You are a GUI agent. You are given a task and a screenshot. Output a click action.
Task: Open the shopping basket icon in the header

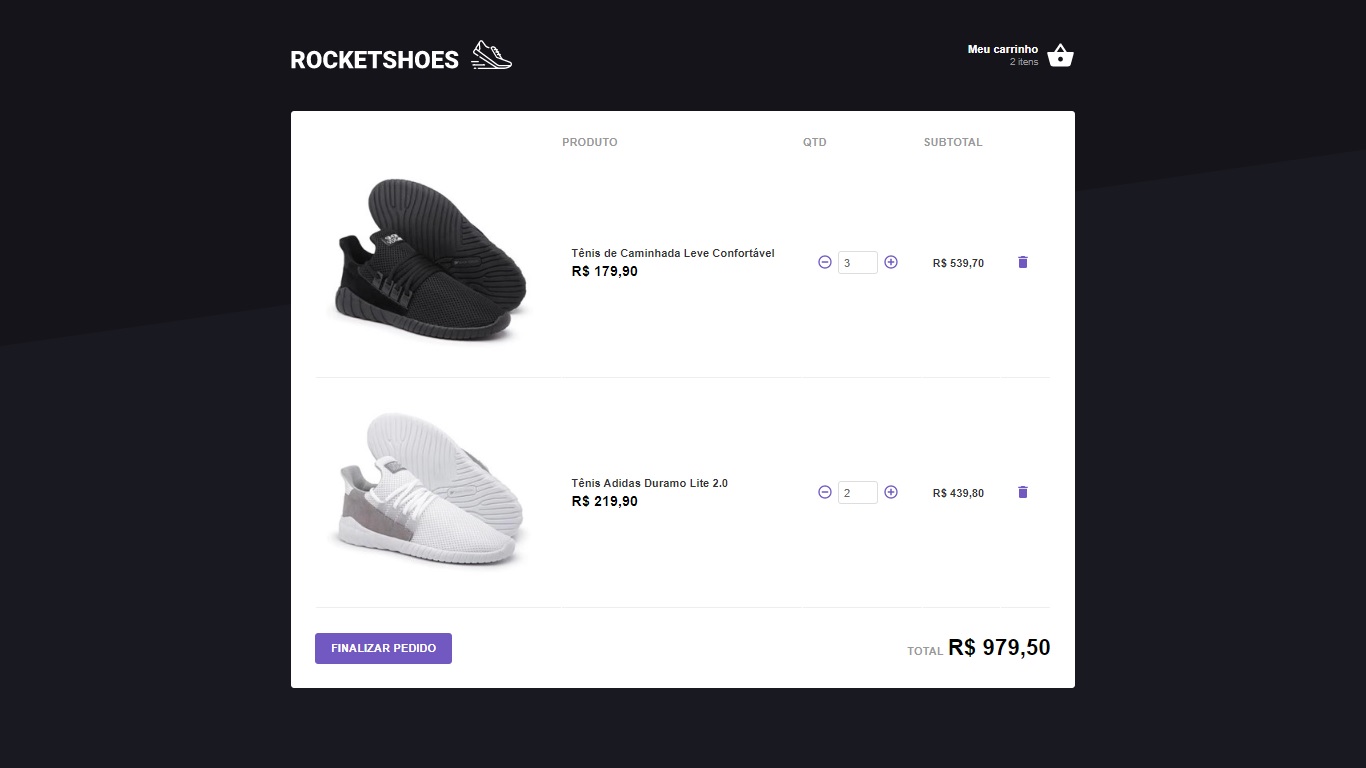(1058, 54)
